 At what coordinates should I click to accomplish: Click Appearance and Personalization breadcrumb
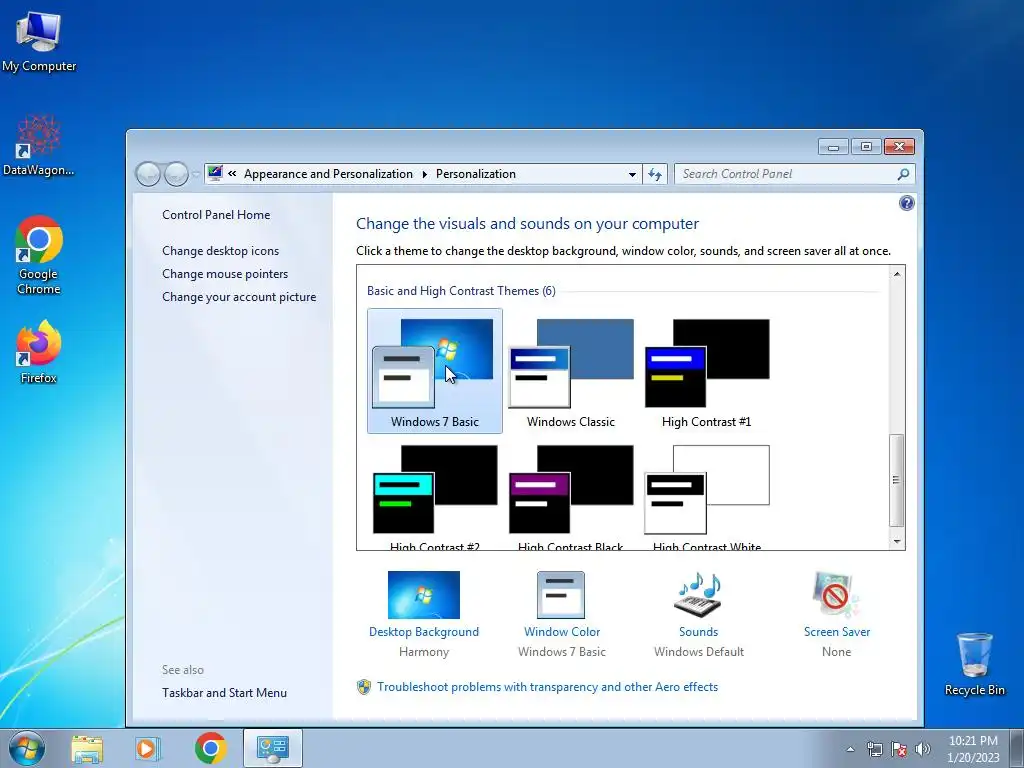328,174
